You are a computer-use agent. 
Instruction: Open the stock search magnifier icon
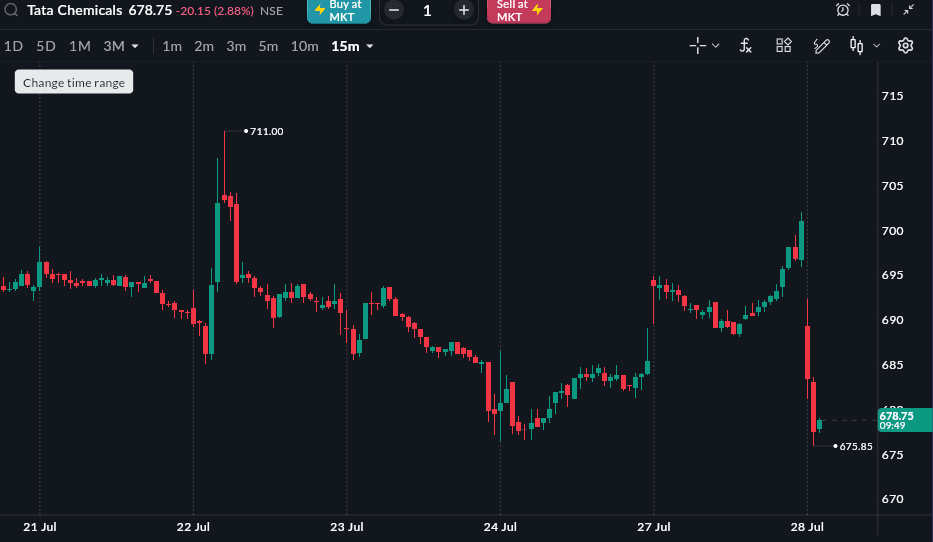(x=11, y=10)
